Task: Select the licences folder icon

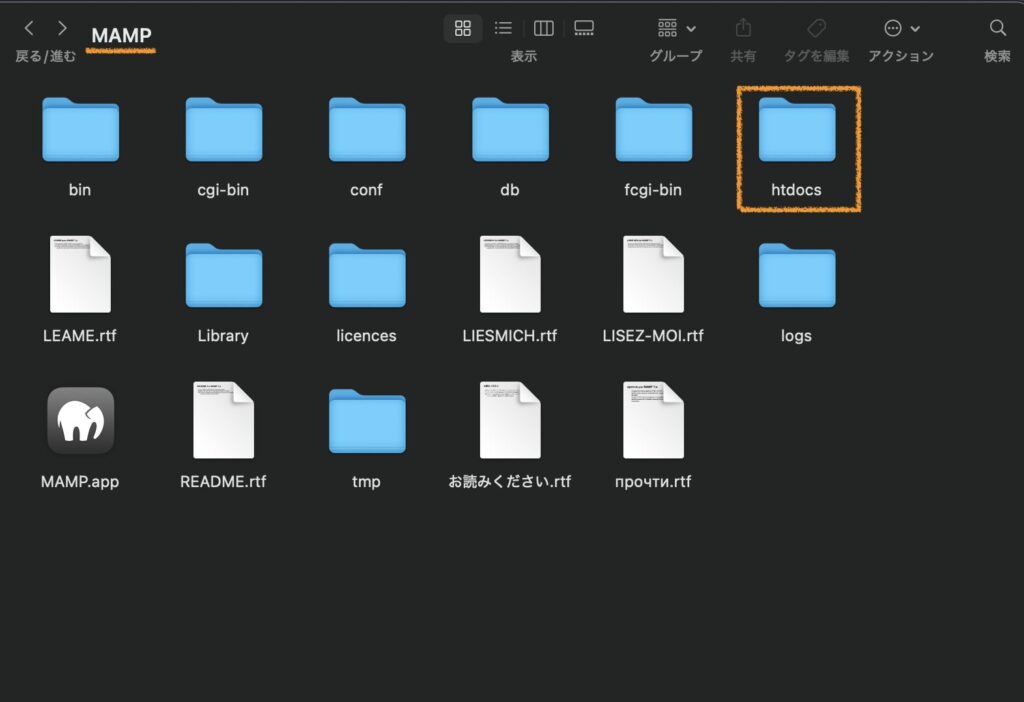Action: coord(367,275)
